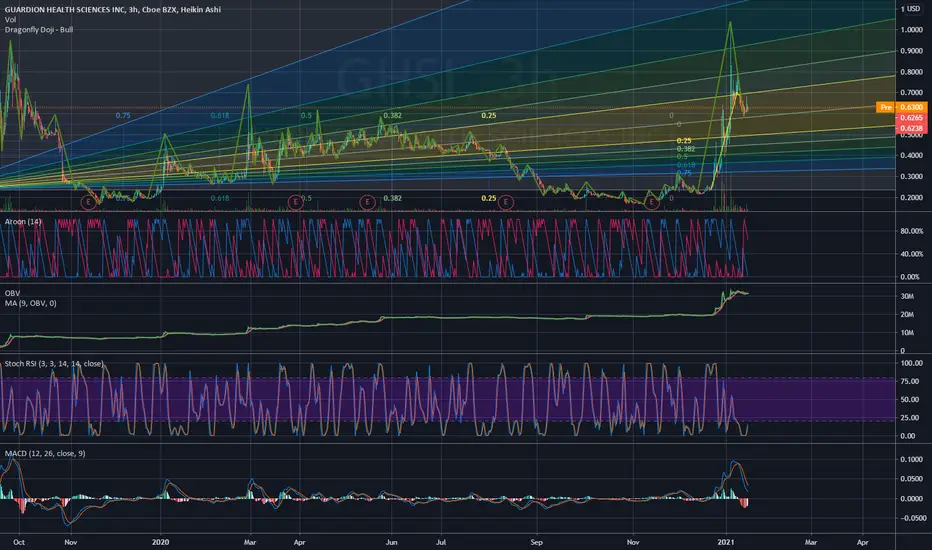932x550 pixels.
Task: Click the Stoch RSI indicator legend
Action: click(x=54, y=363)
